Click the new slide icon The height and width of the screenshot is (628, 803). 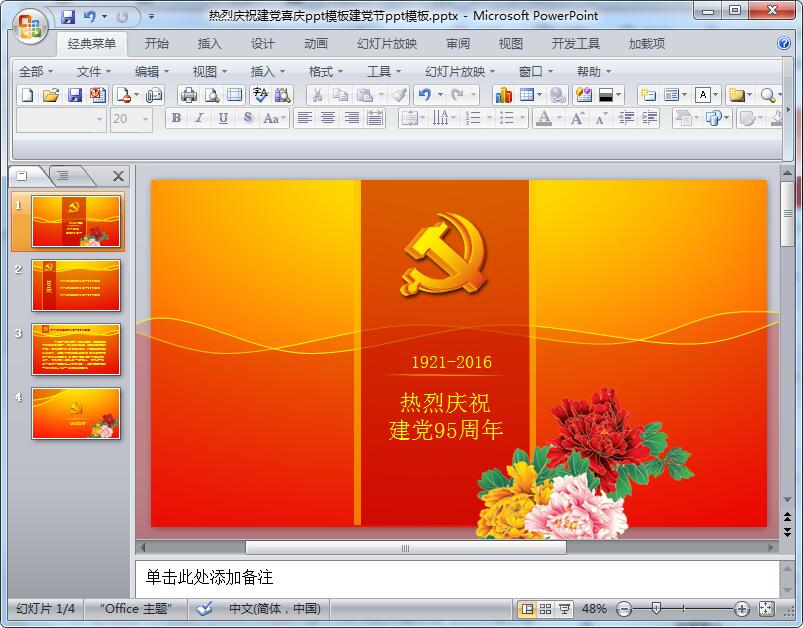pos(648,95)
